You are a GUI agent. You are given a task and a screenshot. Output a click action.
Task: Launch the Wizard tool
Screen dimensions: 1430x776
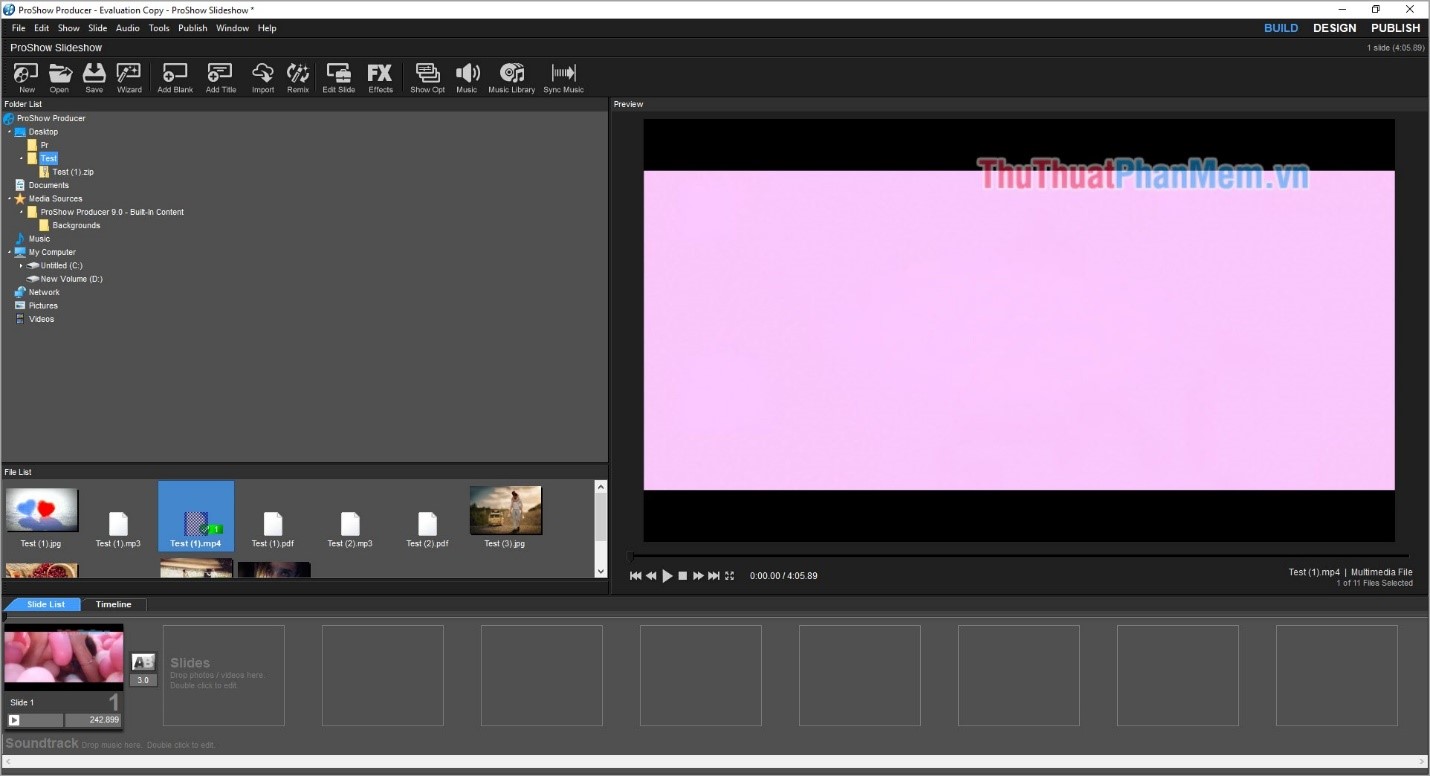(x=128, y=77)
